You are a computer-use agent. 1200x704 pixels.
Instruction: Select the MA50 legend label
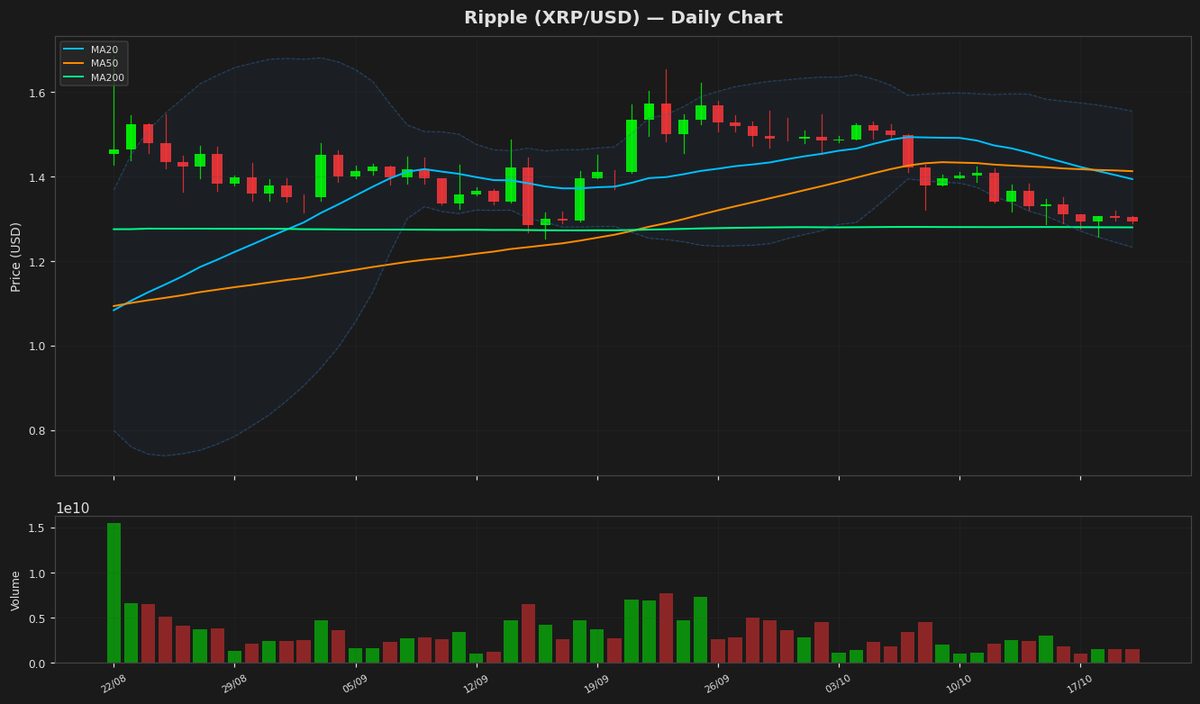(102, 63)
